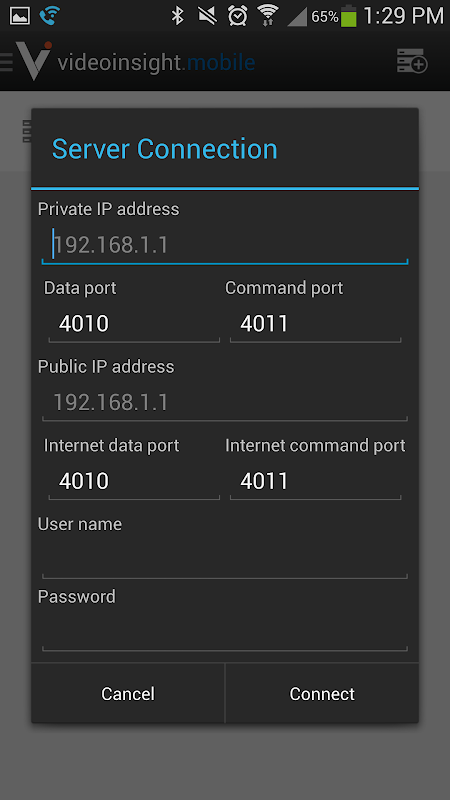Select the Command port field
Image resolution: width=450 pixels, height=800 pixels.
(315, 324)
